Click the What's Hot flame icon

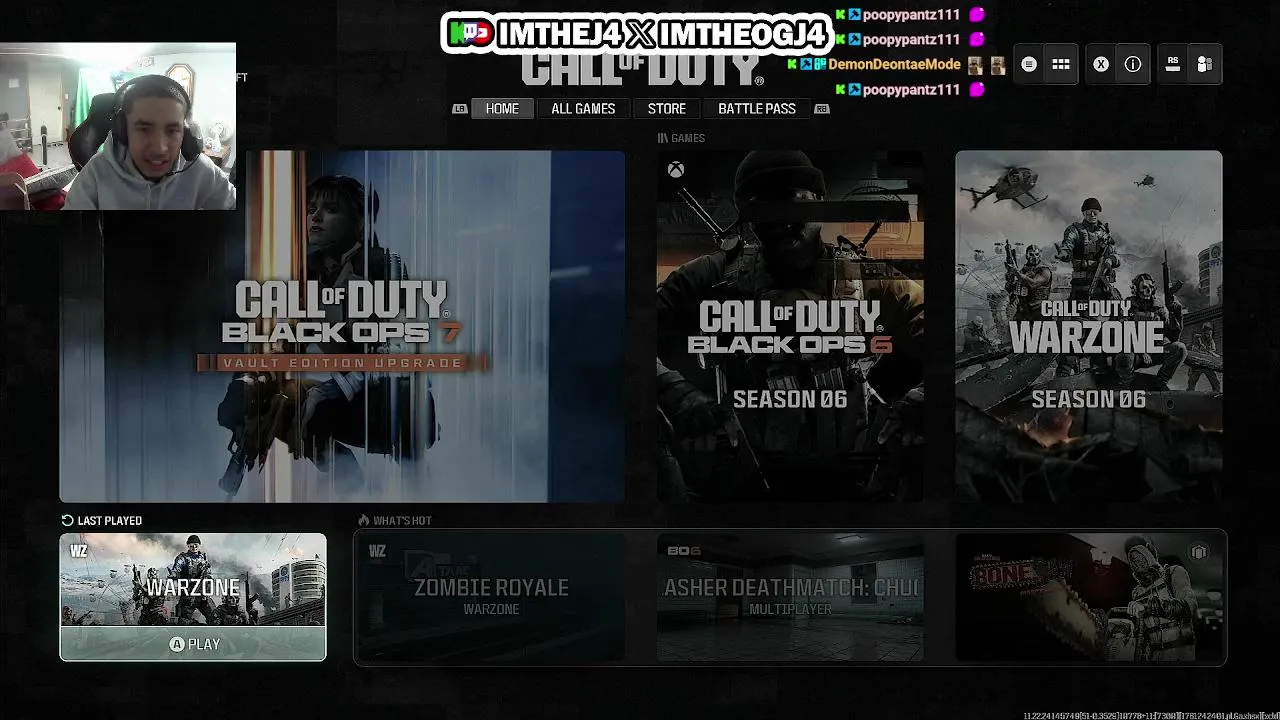tap(364, 520)
